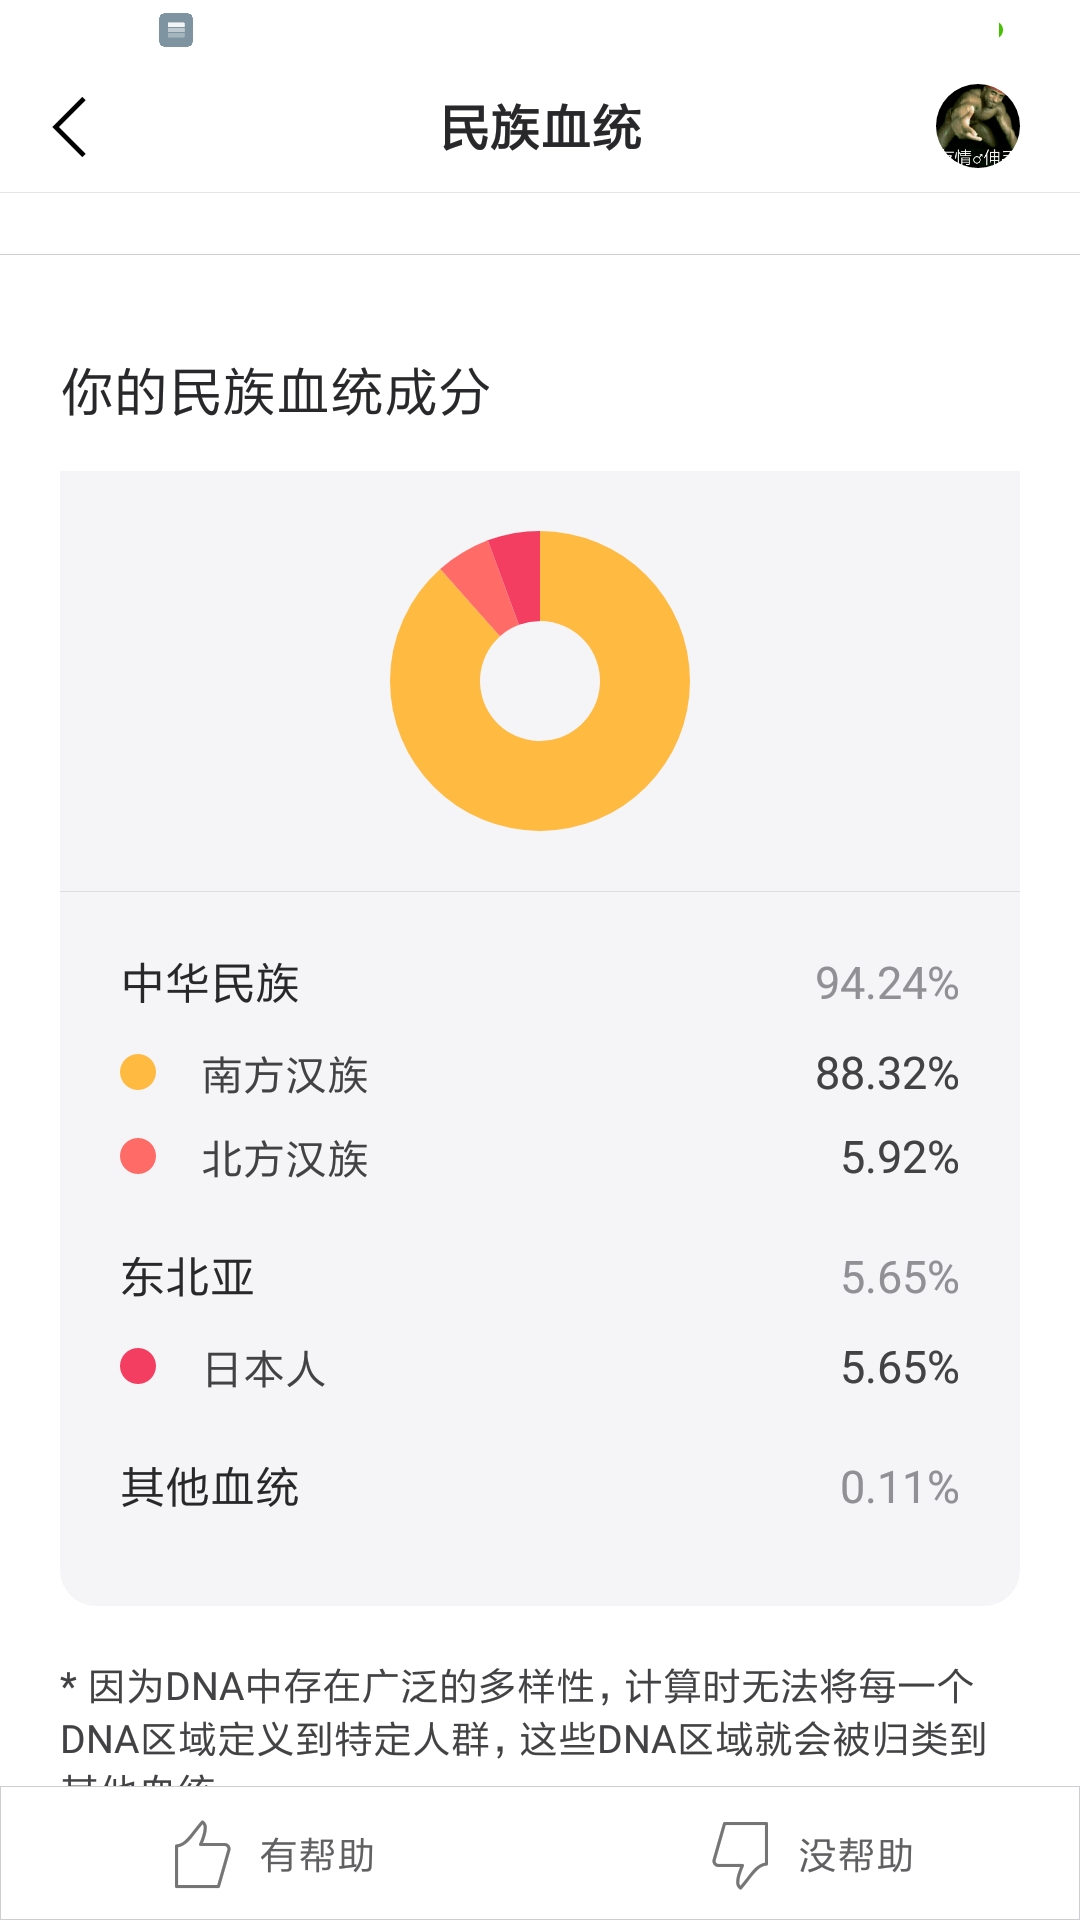Image resolution: width=1080 pixels, height=1920 pixels.
Task: Tap the back arrow icon
Action: (70, 128)
